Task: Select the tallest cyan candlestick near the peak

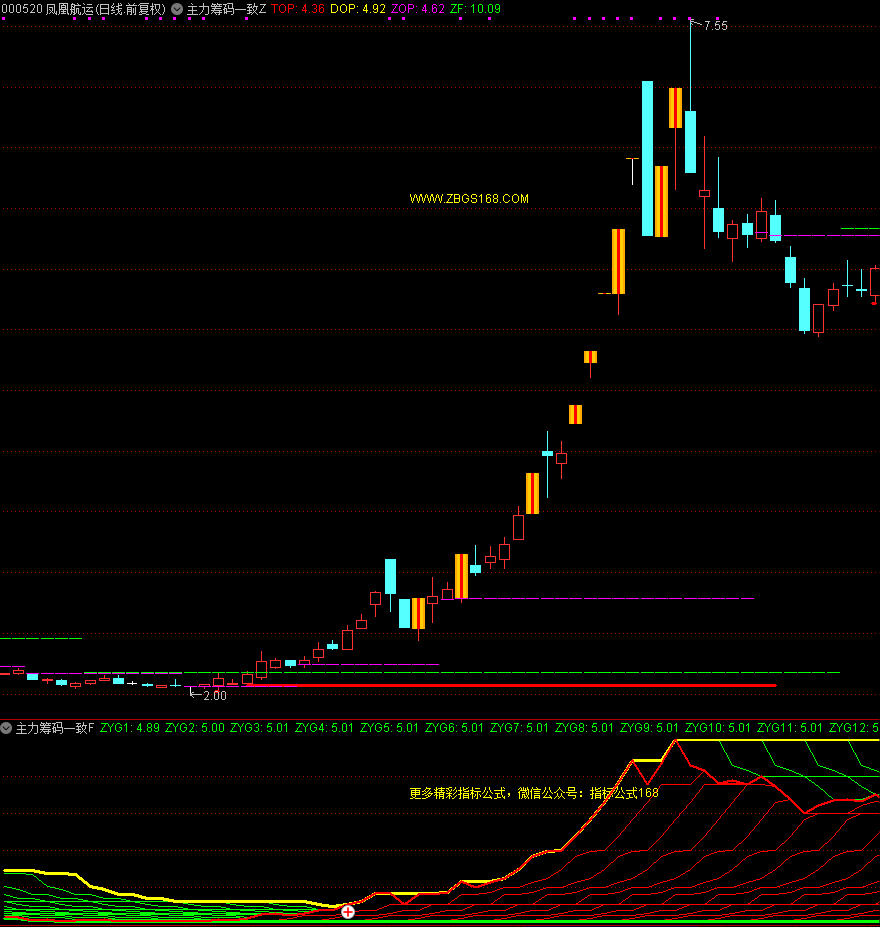Action: (647, 158)
